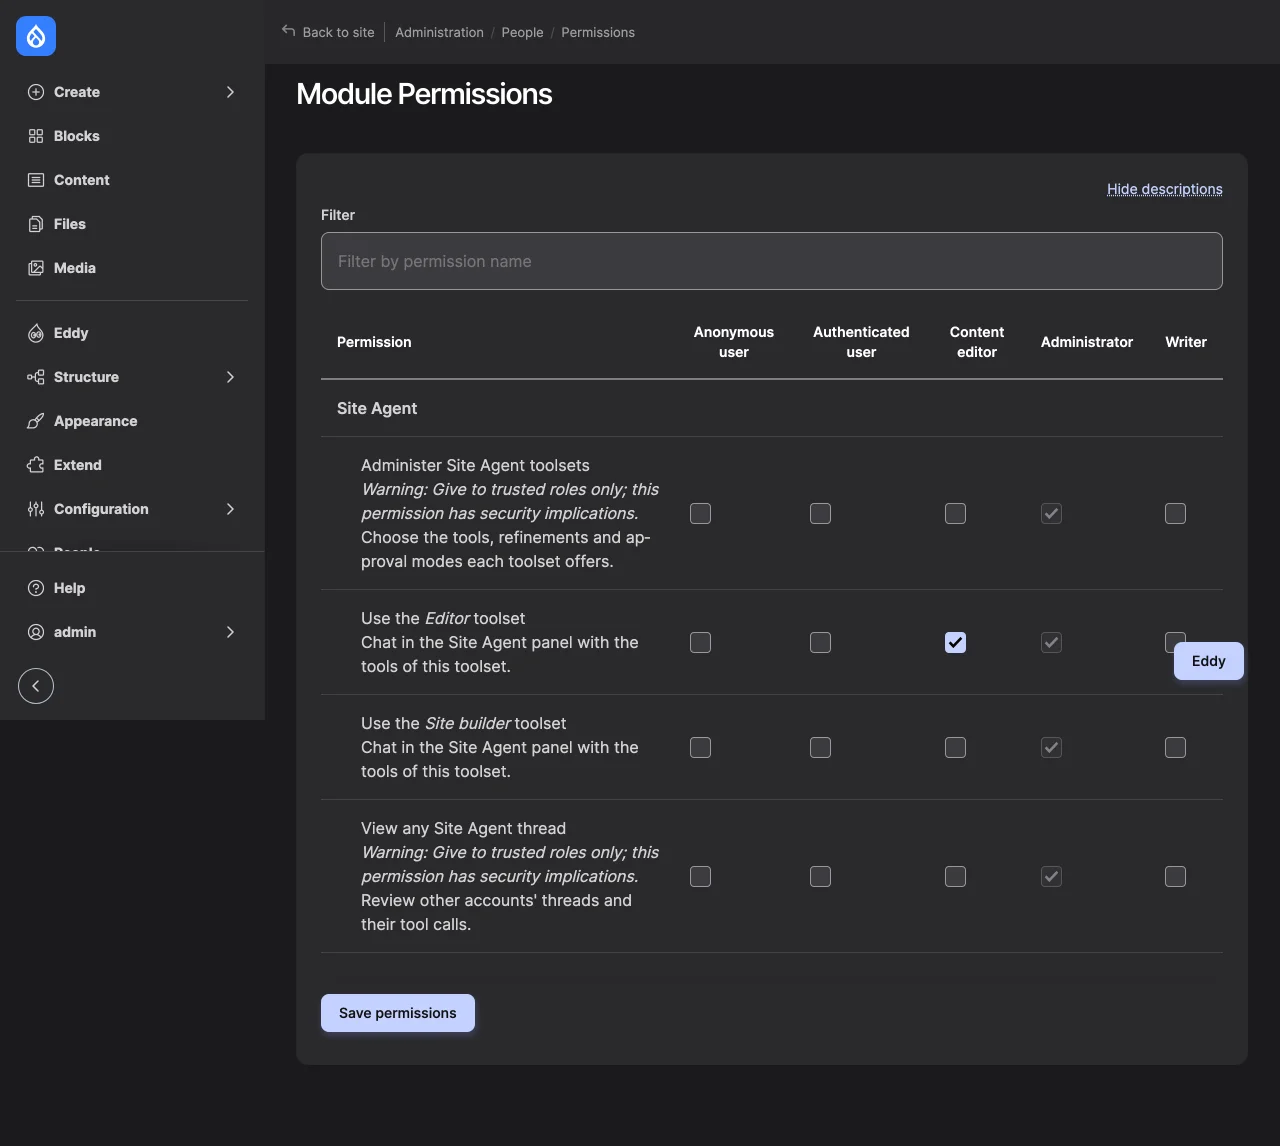Click the Media image icon
The width and height of the screenshot is (1280, 1146).
click(x=36, y=268)
